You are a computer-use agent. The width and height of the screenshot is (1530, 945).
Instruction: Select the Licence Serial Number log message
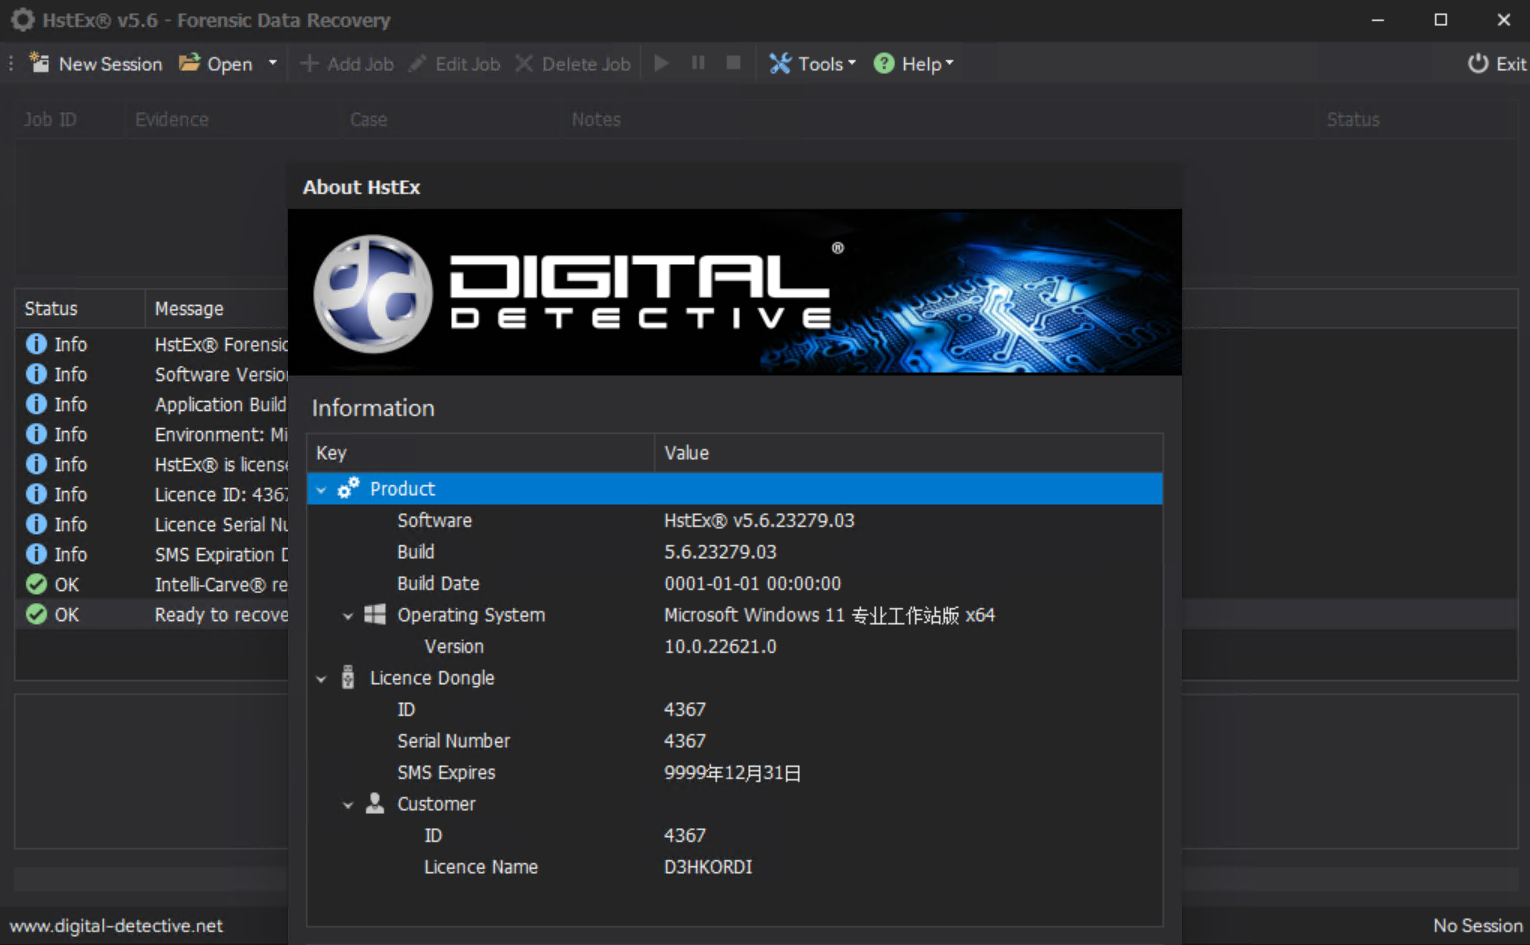pos(221,524)
